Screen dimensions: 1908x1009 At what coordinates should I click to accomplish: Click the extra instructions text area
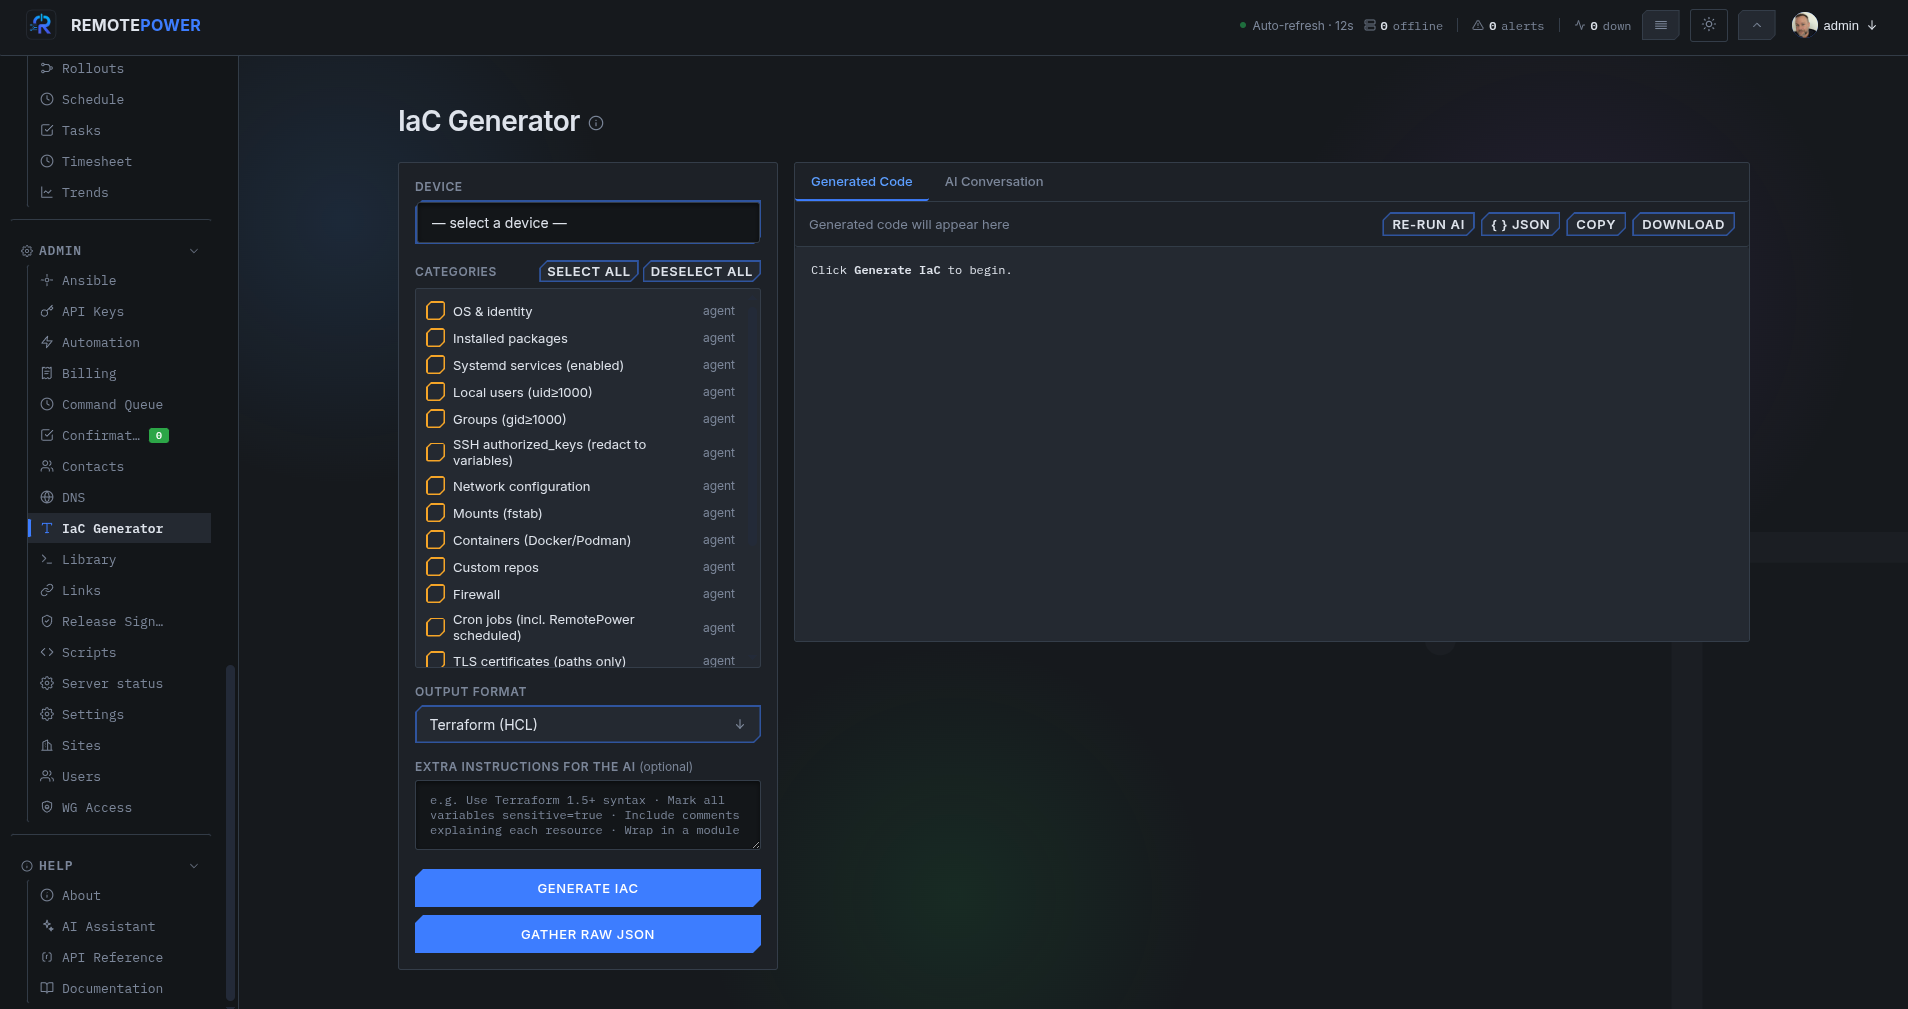(x=588, y=815)
